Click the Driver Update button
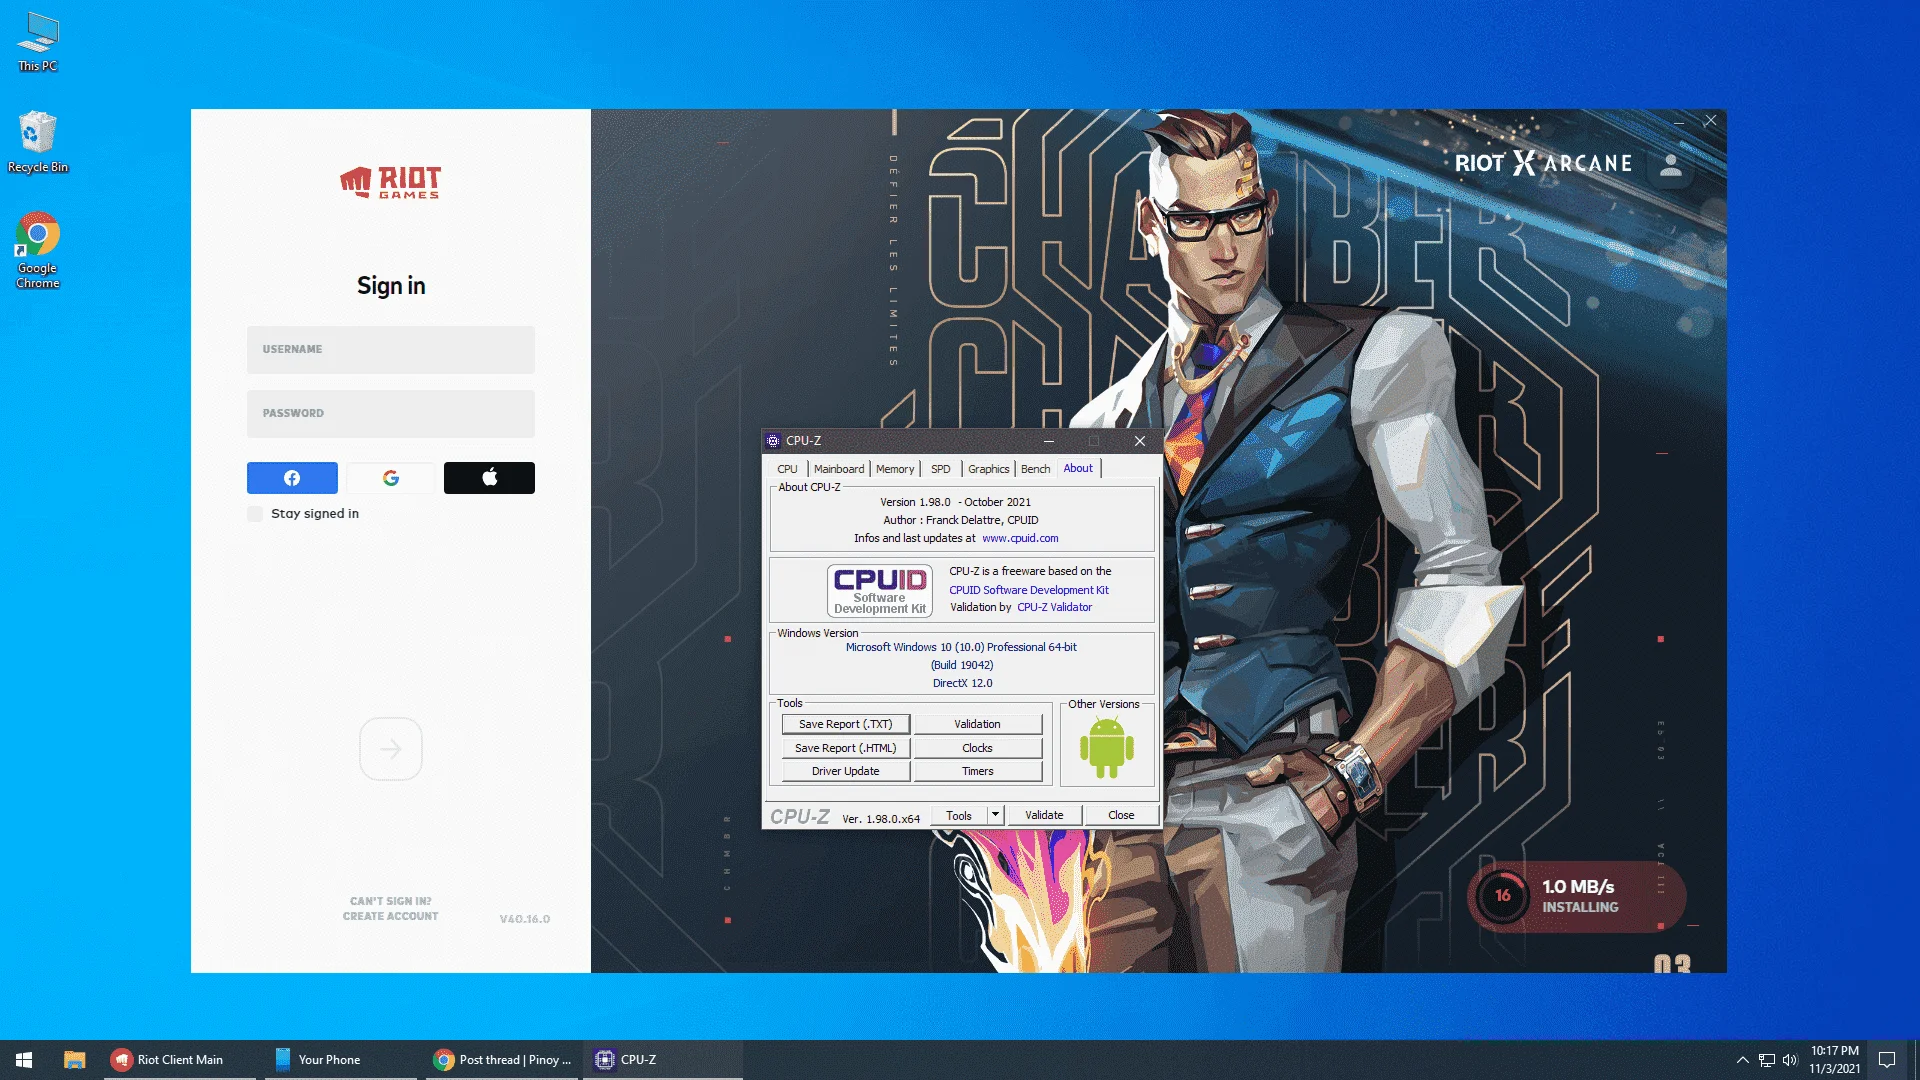The image size is (1920, 1080). [846, 771]
